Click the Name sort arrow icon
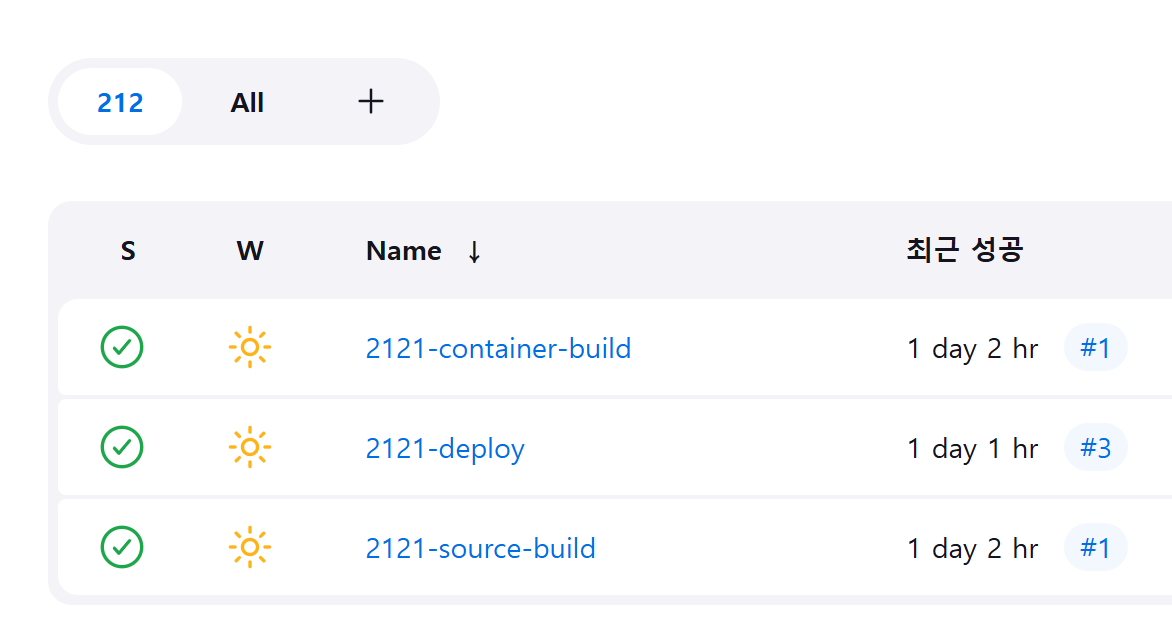The height and width of the screenshot is (620, 1172). [474, 252]
